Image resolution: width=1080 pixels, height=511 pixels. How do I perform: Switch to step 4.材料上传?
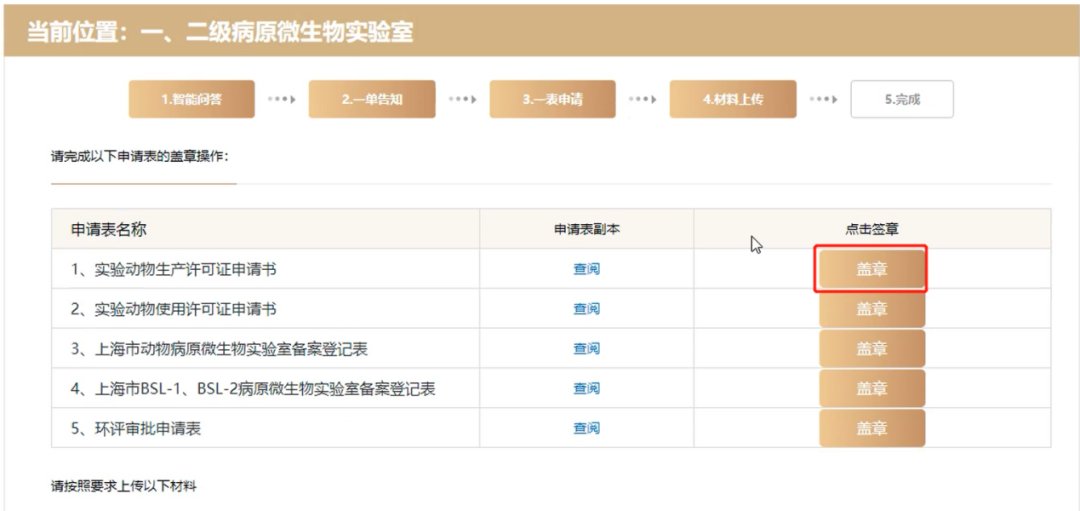(x=732, y=100)
